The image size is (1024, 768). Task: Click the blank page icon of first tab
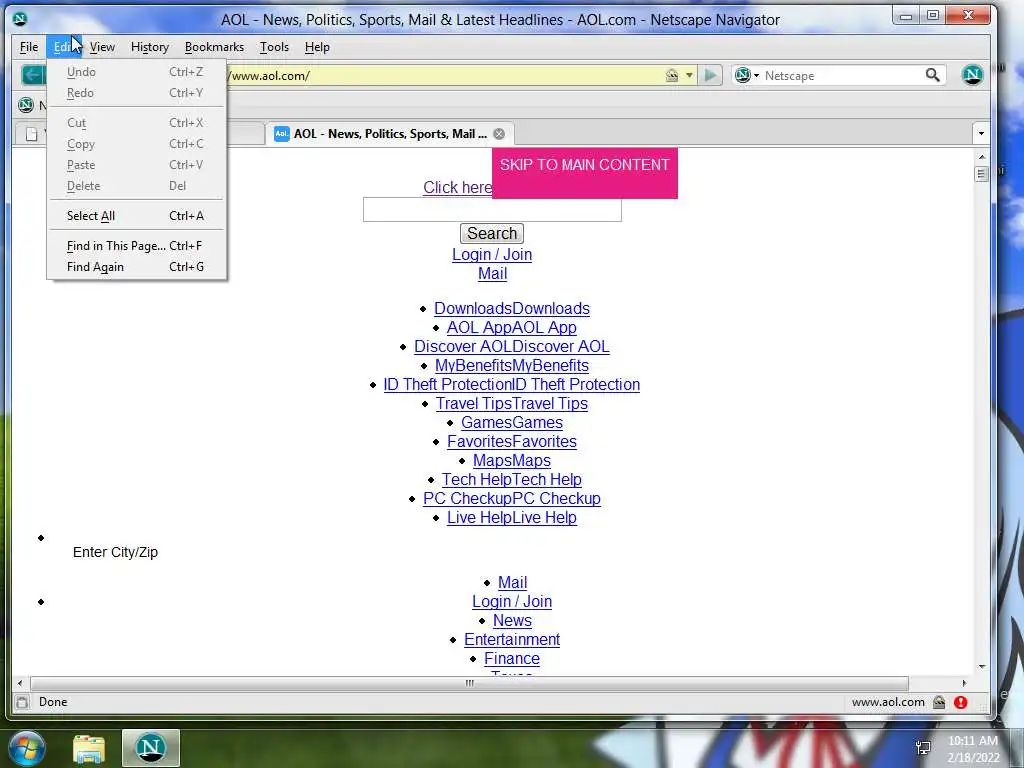[x=31, y=134]
